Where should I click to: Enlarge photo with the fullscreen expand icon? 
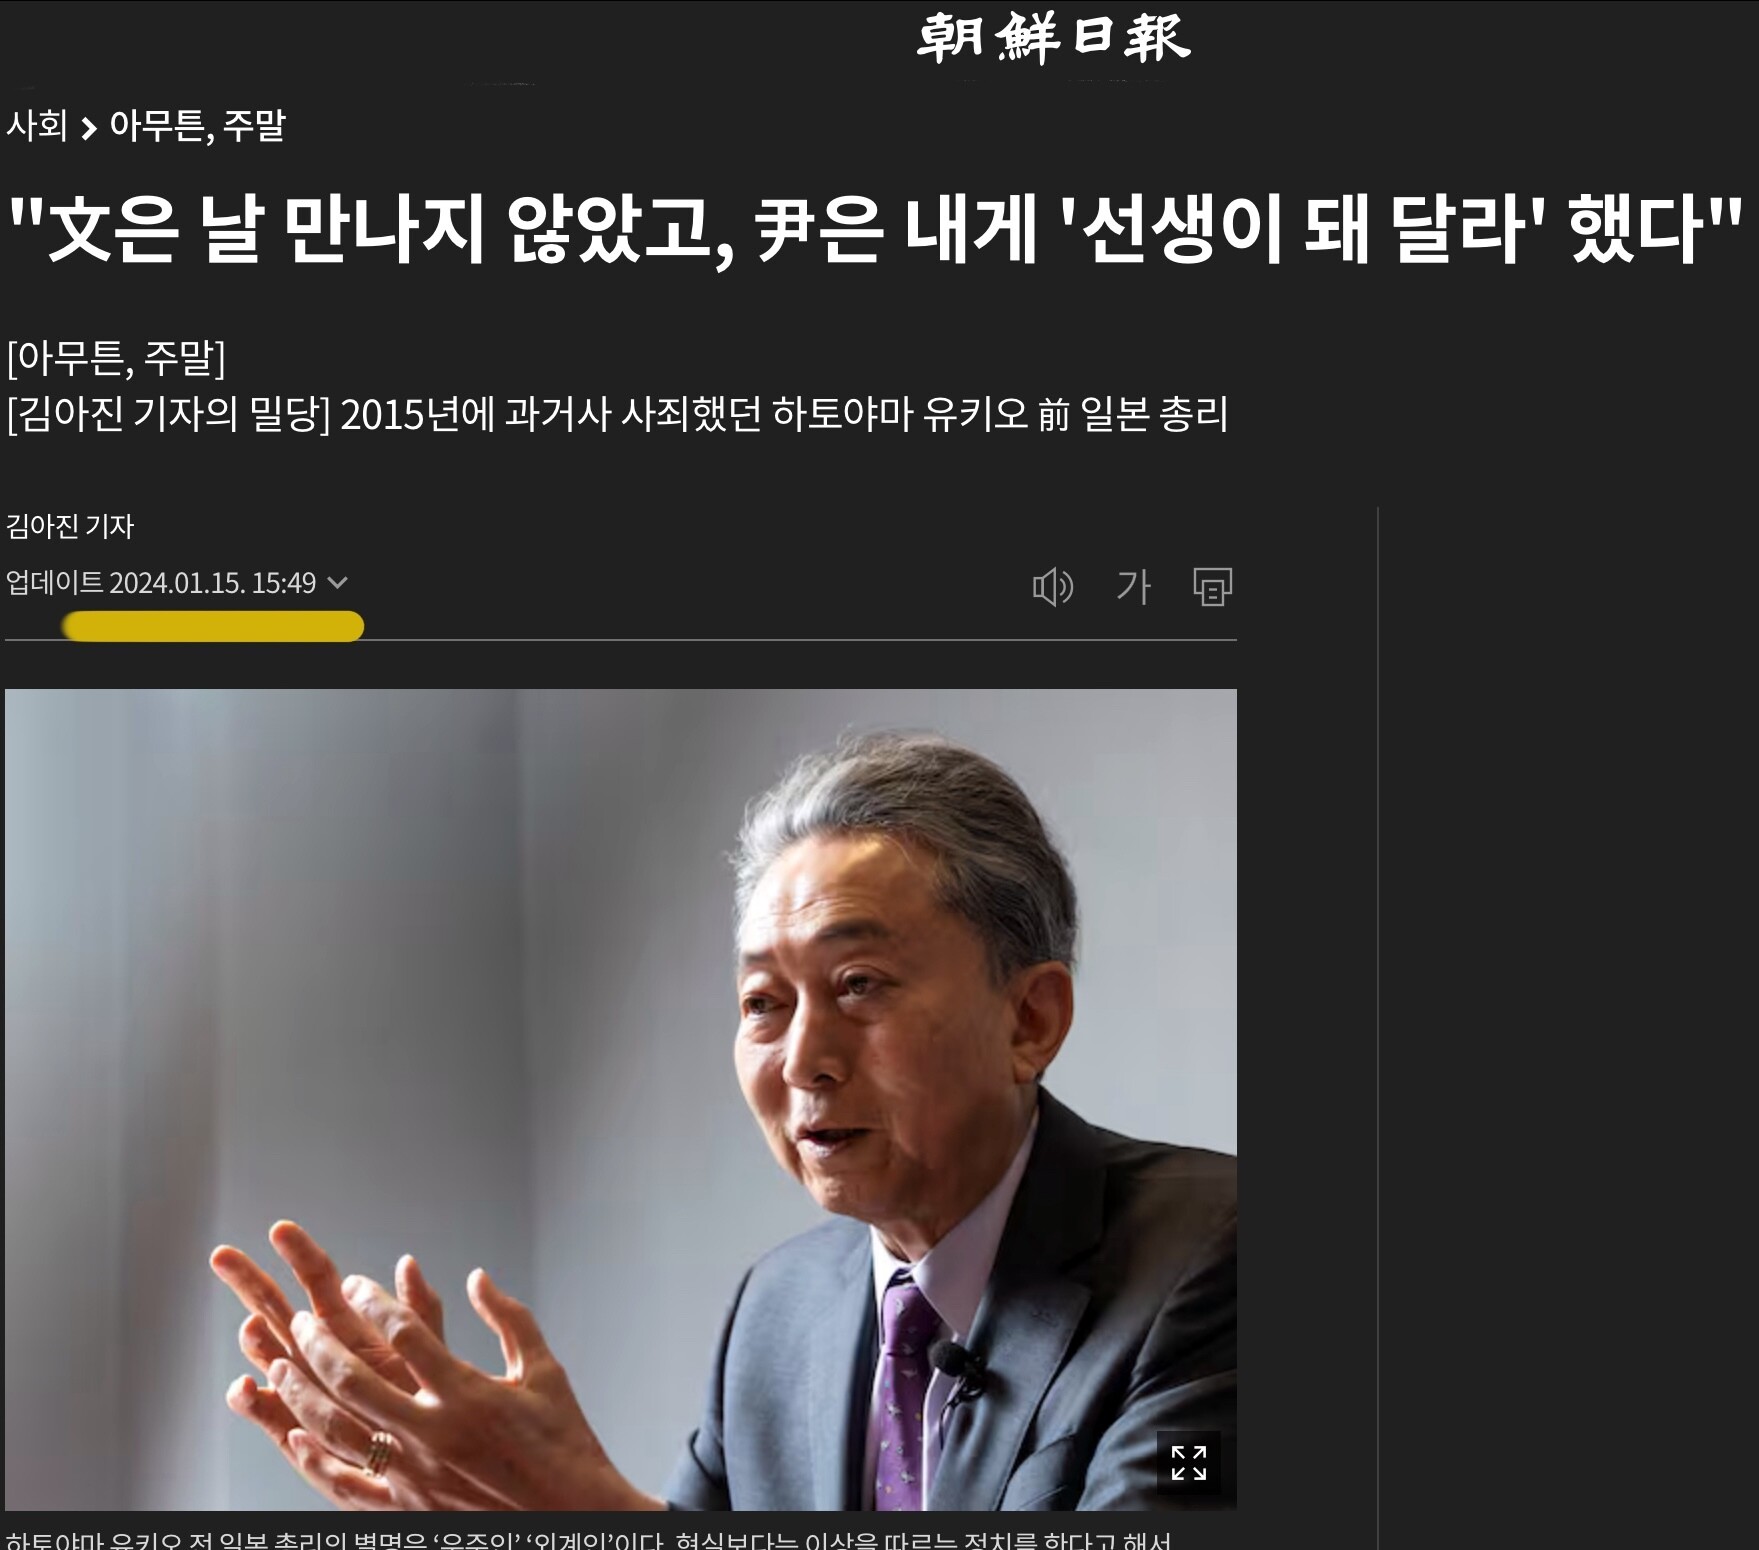[x=1188, y=1462]
